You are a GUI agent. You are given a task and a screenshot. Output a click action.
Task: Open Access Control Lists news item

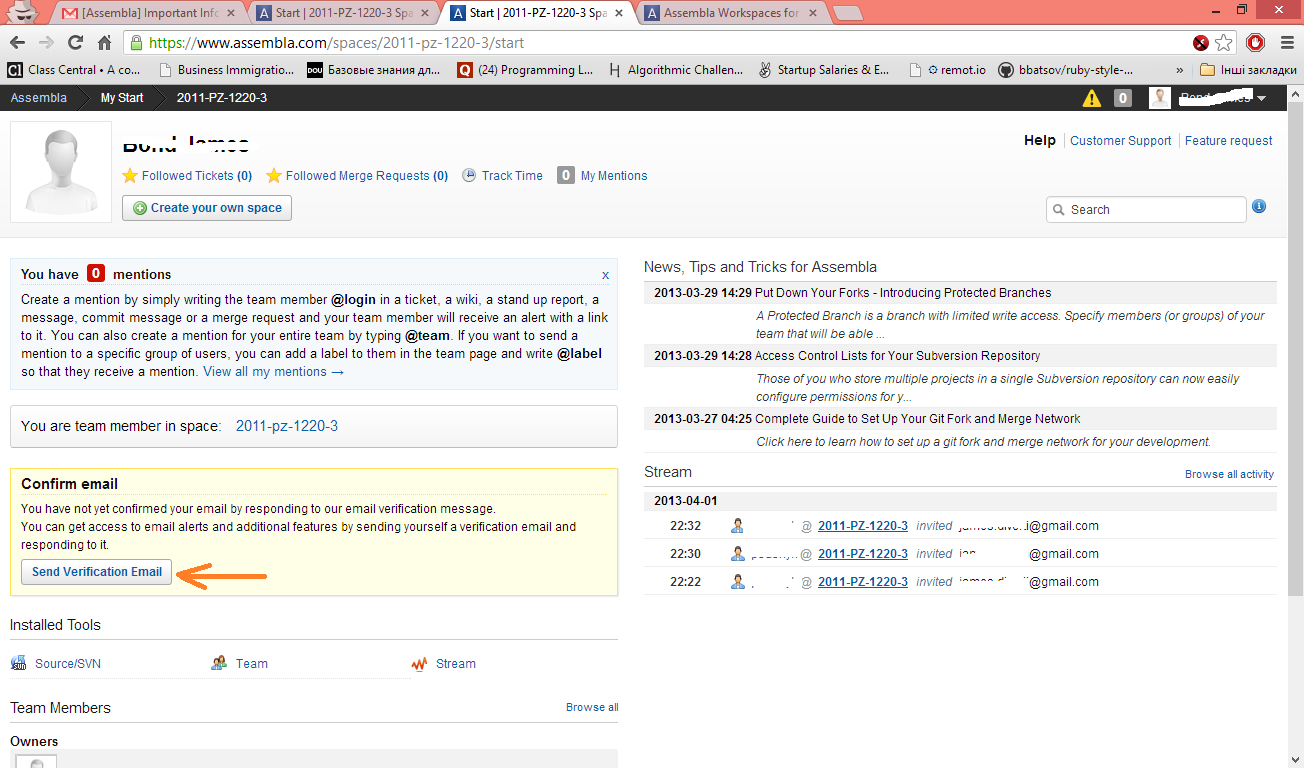click(897, 356)
